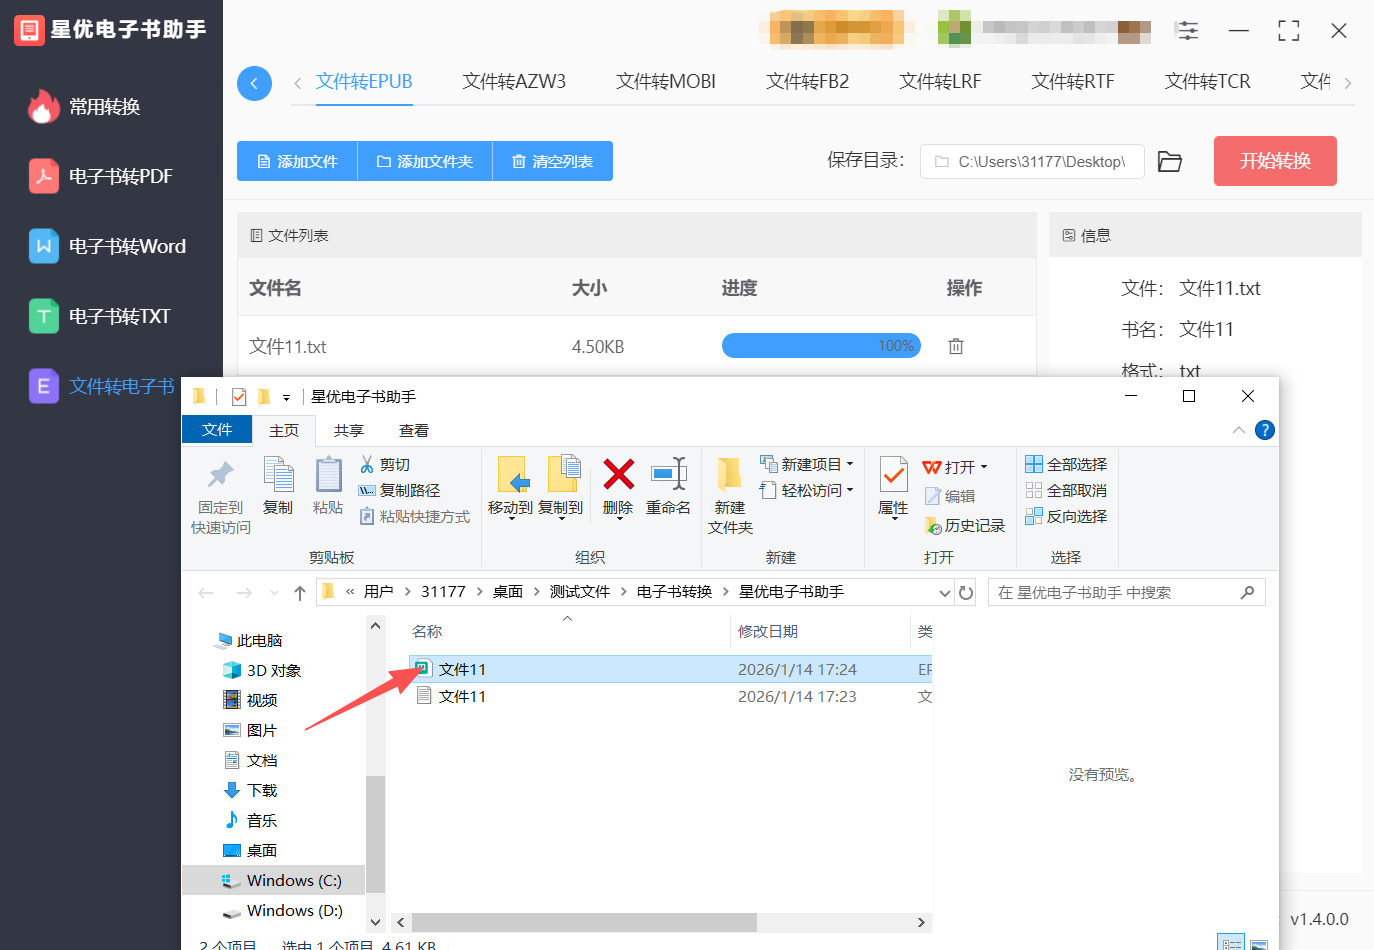Viewport: 1374px width, 950px height.
Task: Select the 文件11 EPUB file row
Action: tap(670, 669)
